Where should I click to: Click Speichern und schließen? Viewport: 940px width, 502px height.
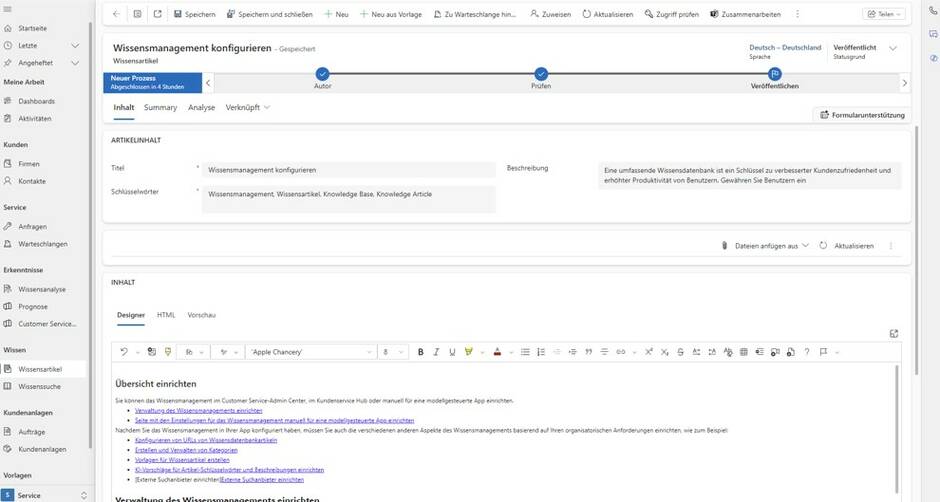pos(269,14)
